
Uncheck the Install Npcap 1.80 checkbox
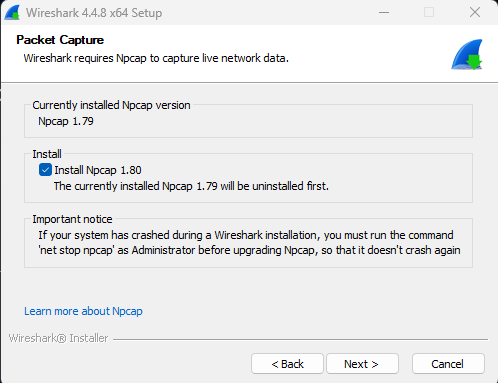click(45, 170)
